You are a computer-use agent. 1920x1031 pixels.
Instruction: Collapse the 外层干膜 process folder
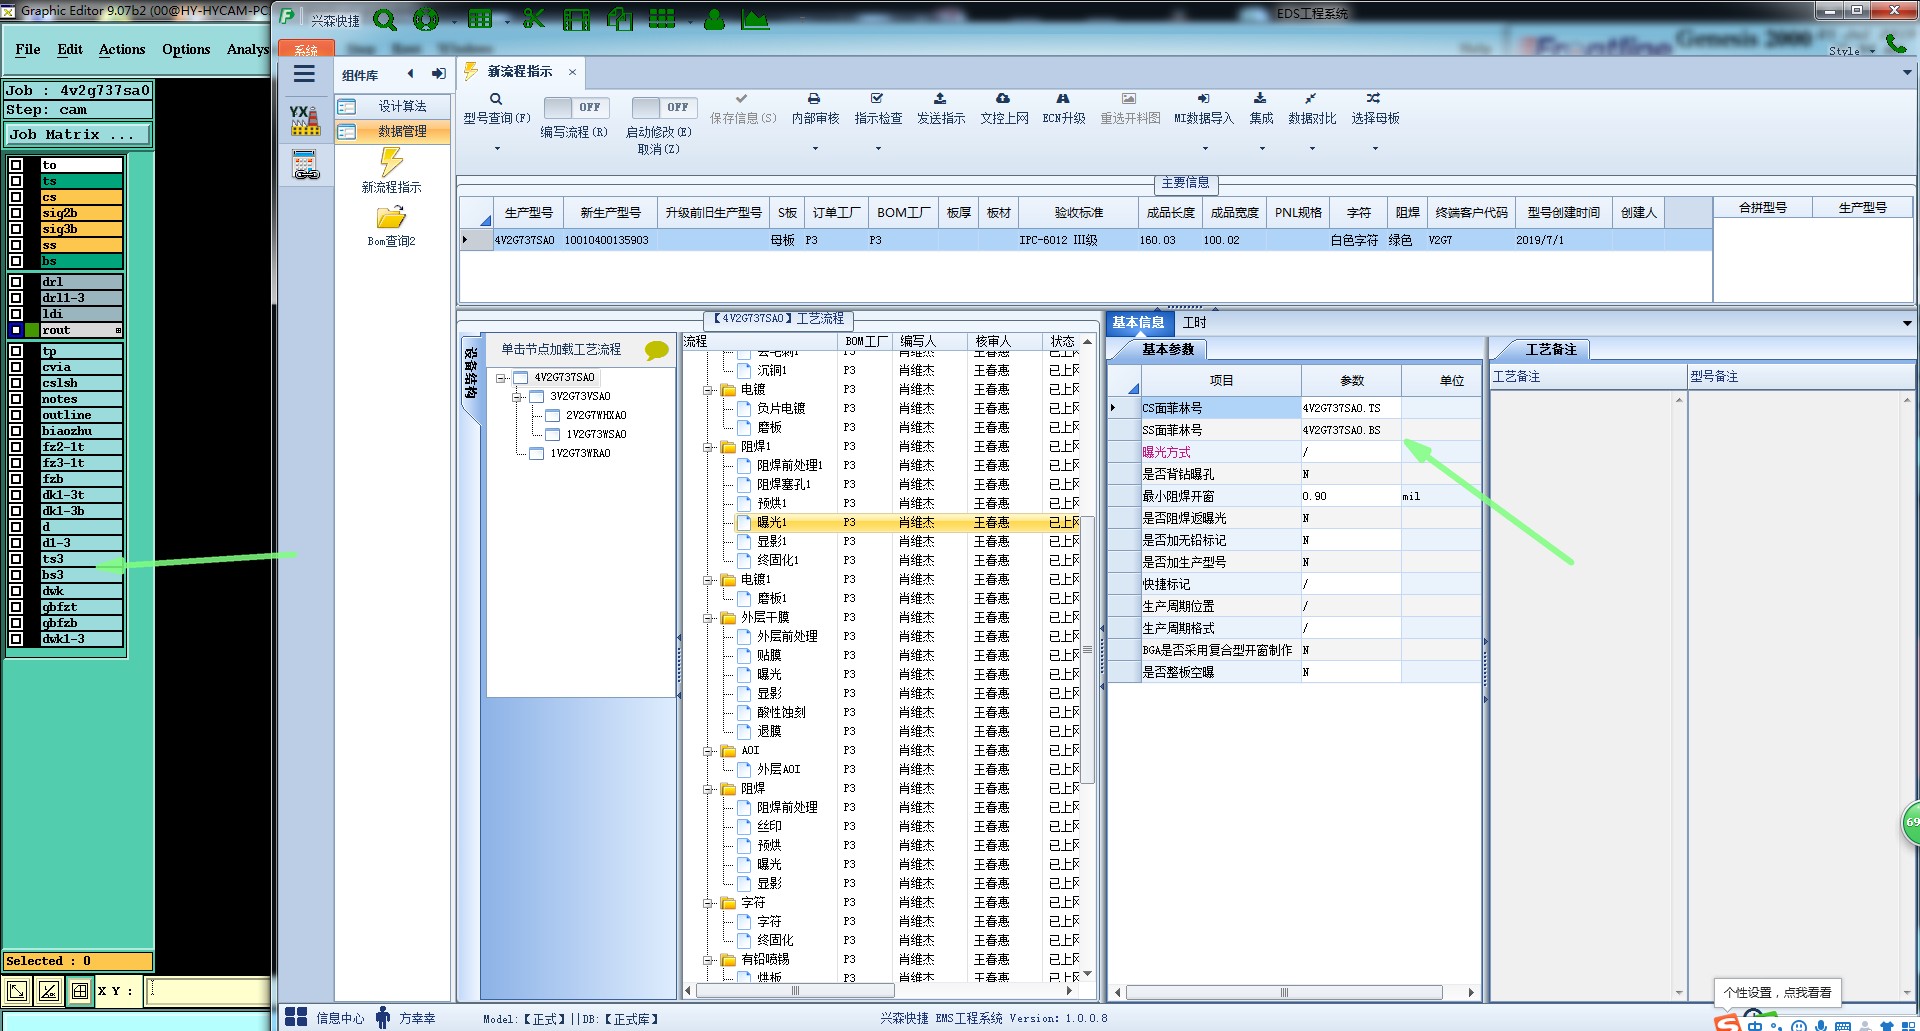coord(708,618)
